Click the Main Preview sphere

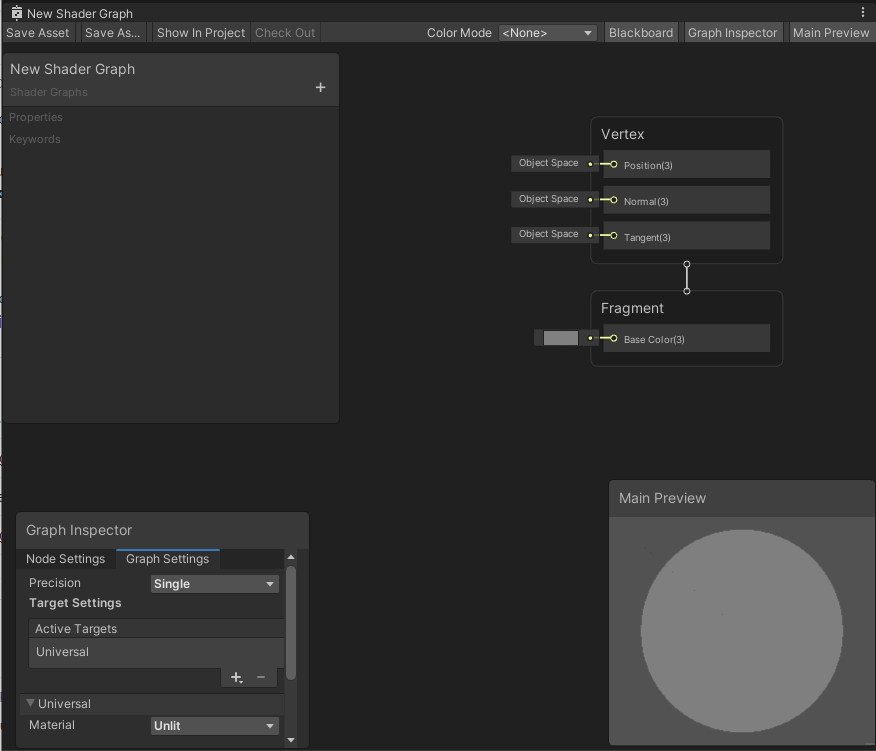coord(741,630)
